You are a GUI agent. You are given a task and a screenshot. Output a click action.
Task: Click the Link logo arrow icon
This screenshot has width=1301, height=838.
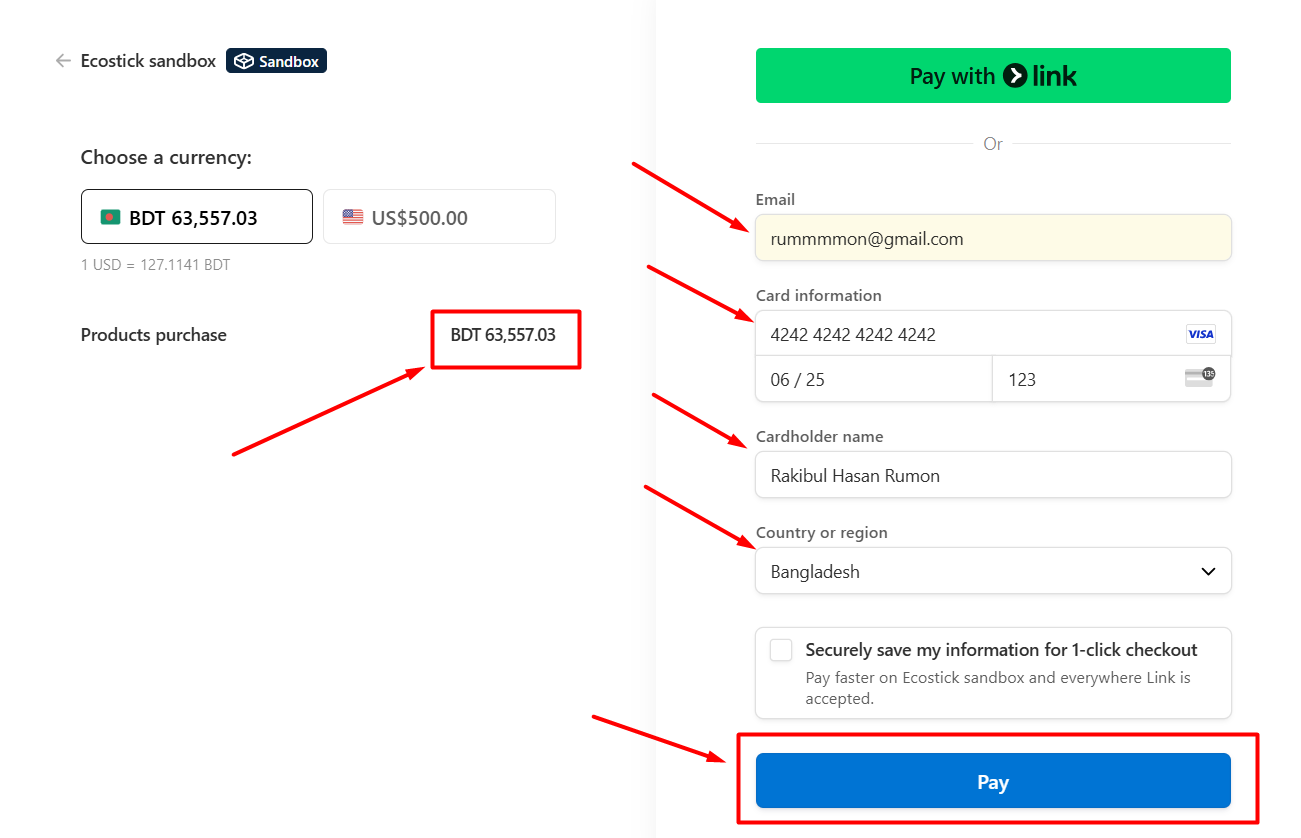click(x=1014, y=75)
